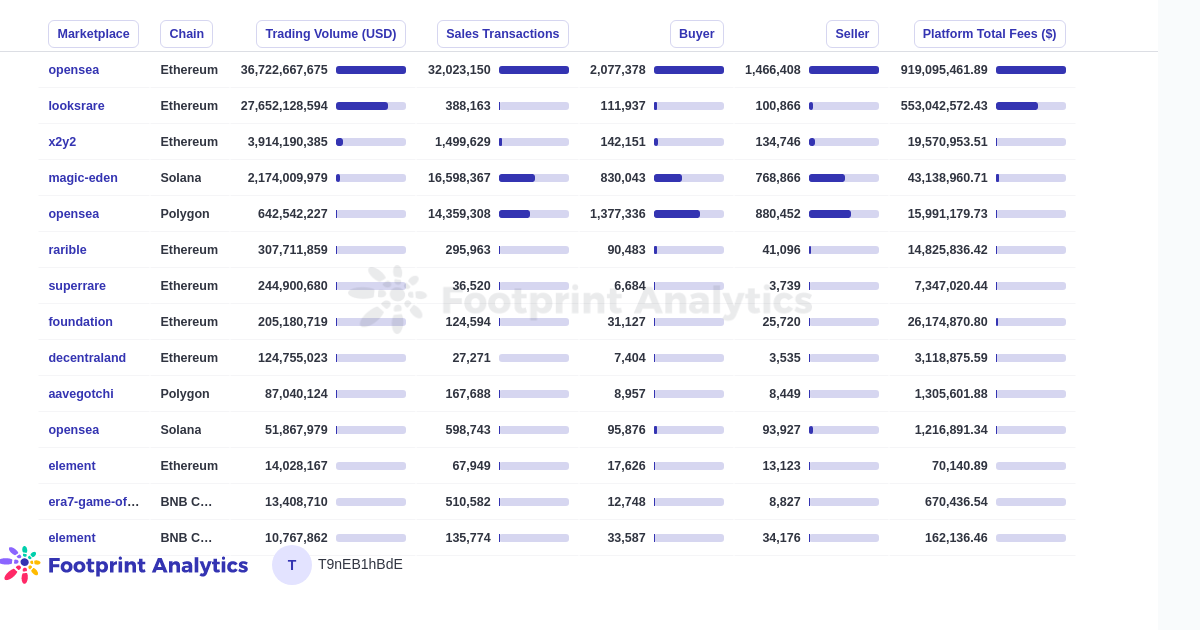
Task: Sort by Trading Volume (USD) header
Action: tap(331, 34)
